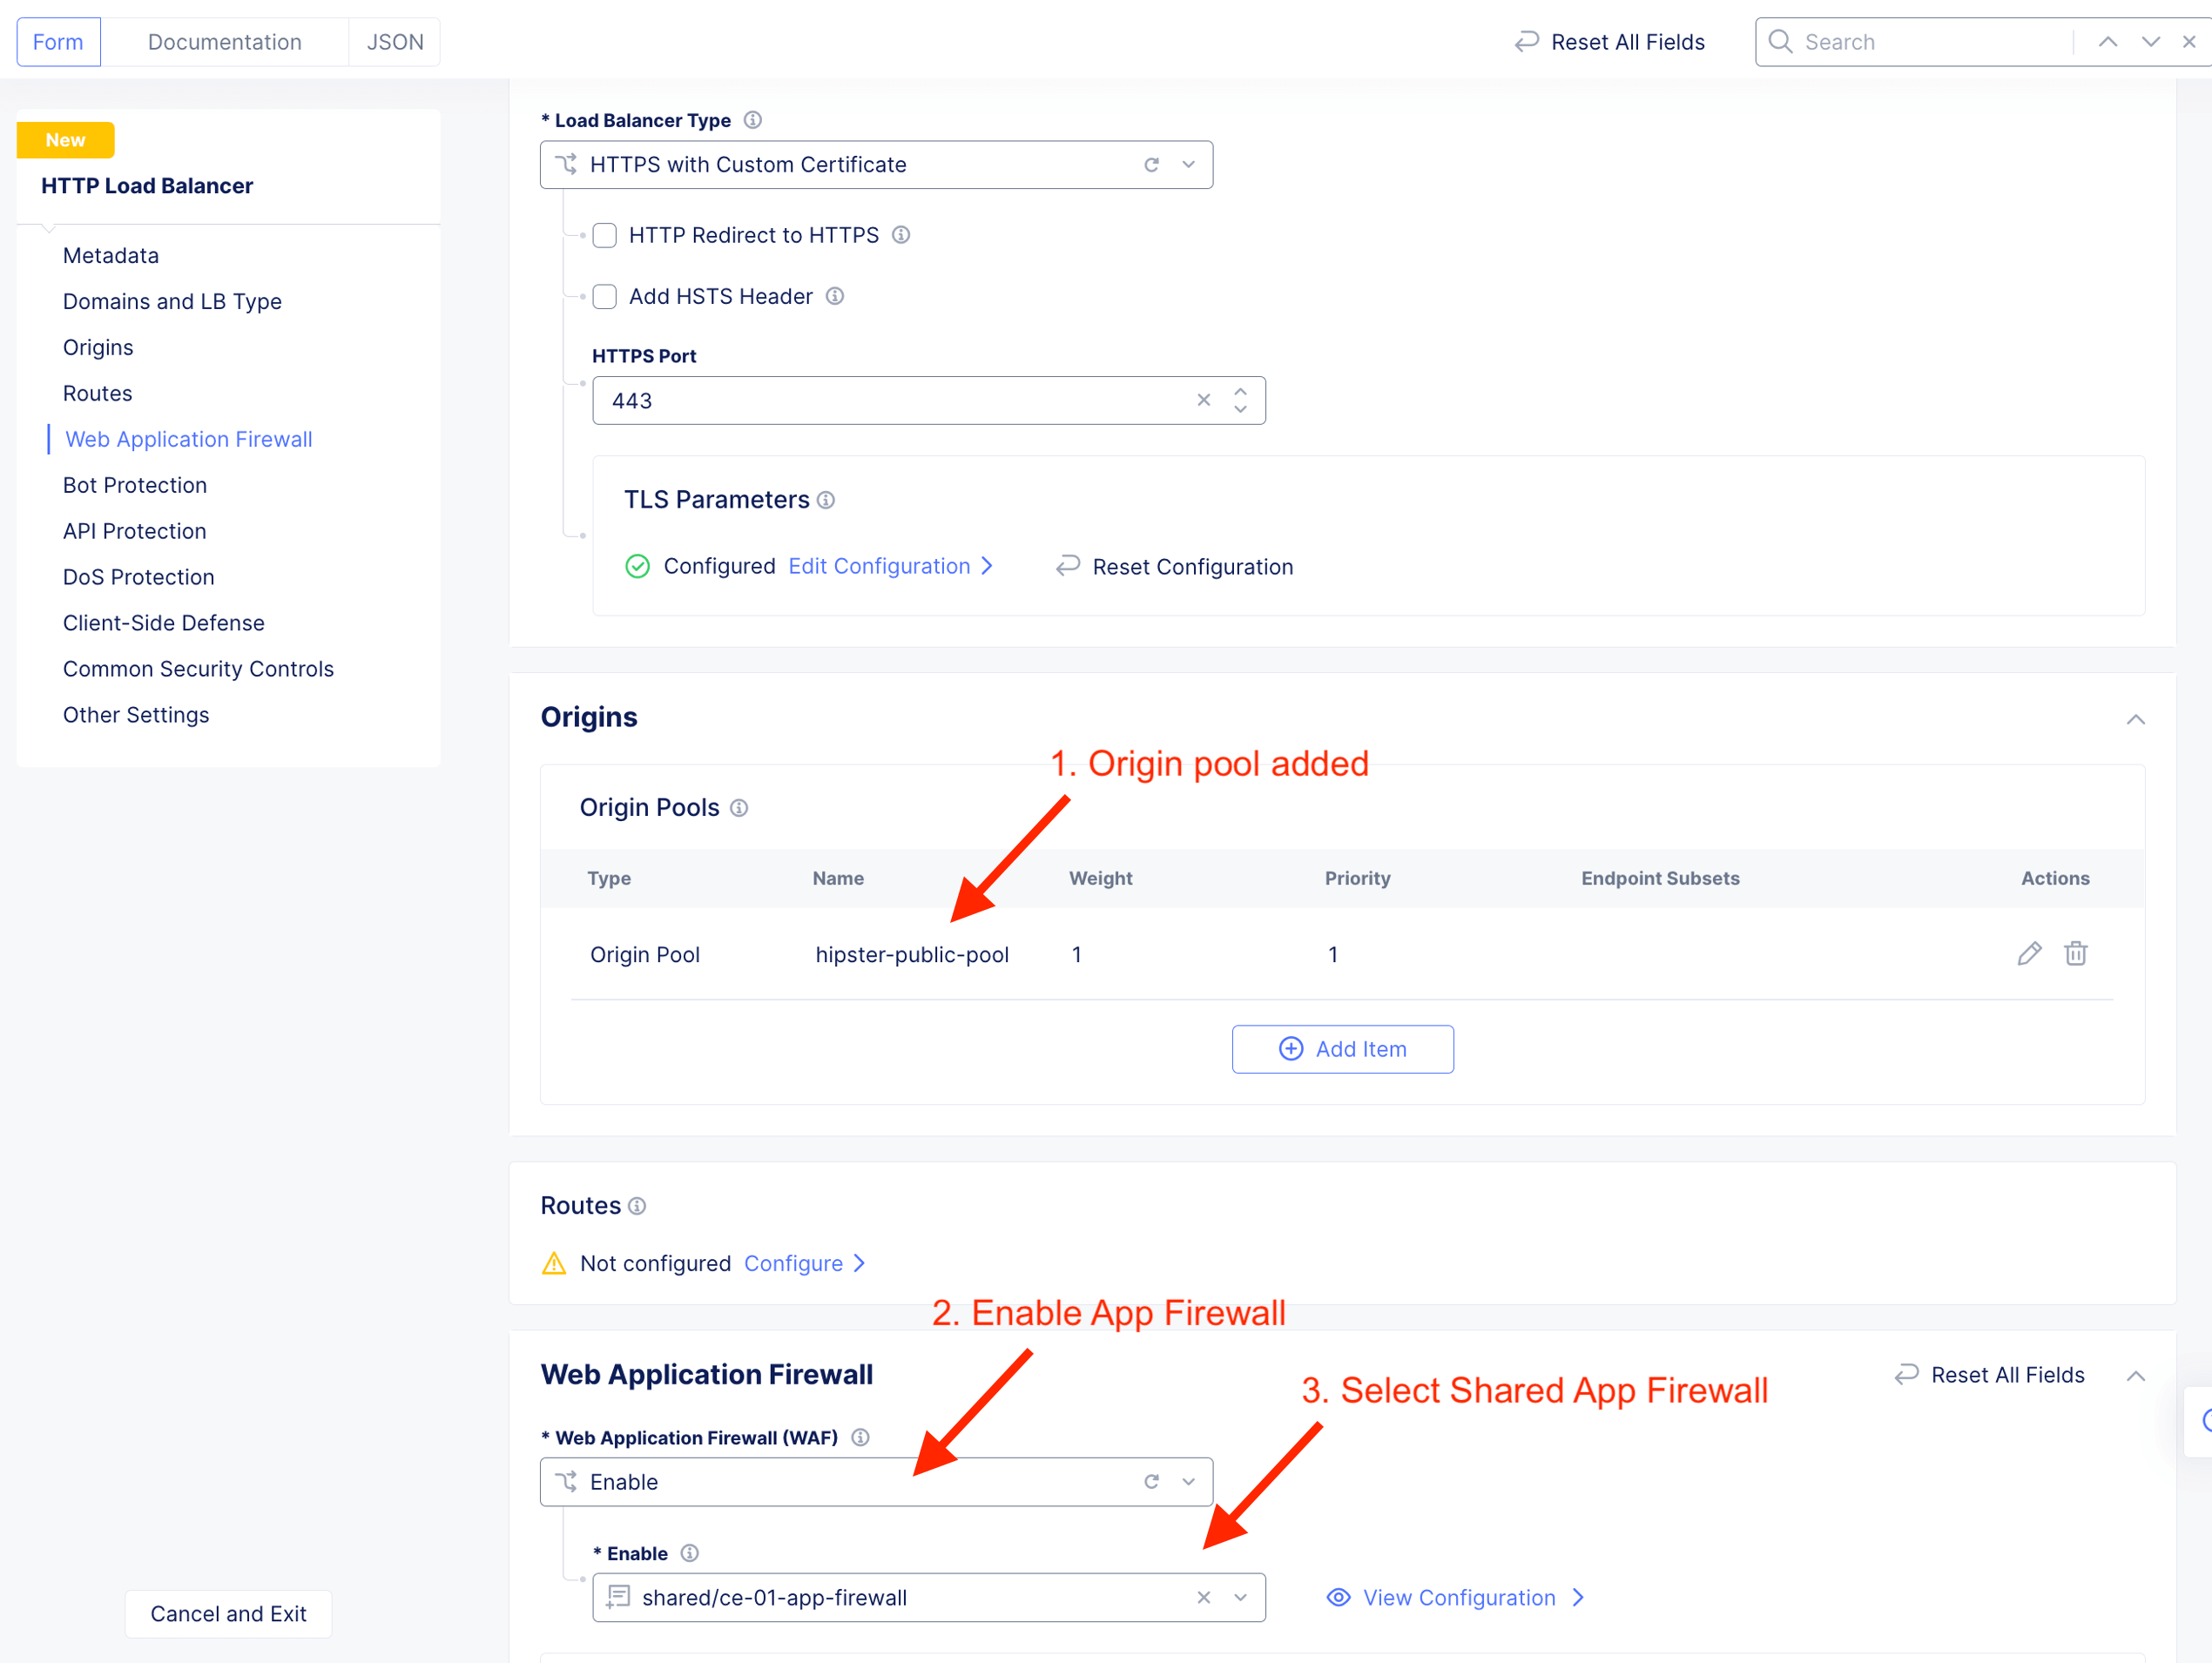Enable HTTP Redirect to HTTPS checkbox
Image resolution: width=2212 pixels, height=1663 pixels.
[x=605, y=235]
